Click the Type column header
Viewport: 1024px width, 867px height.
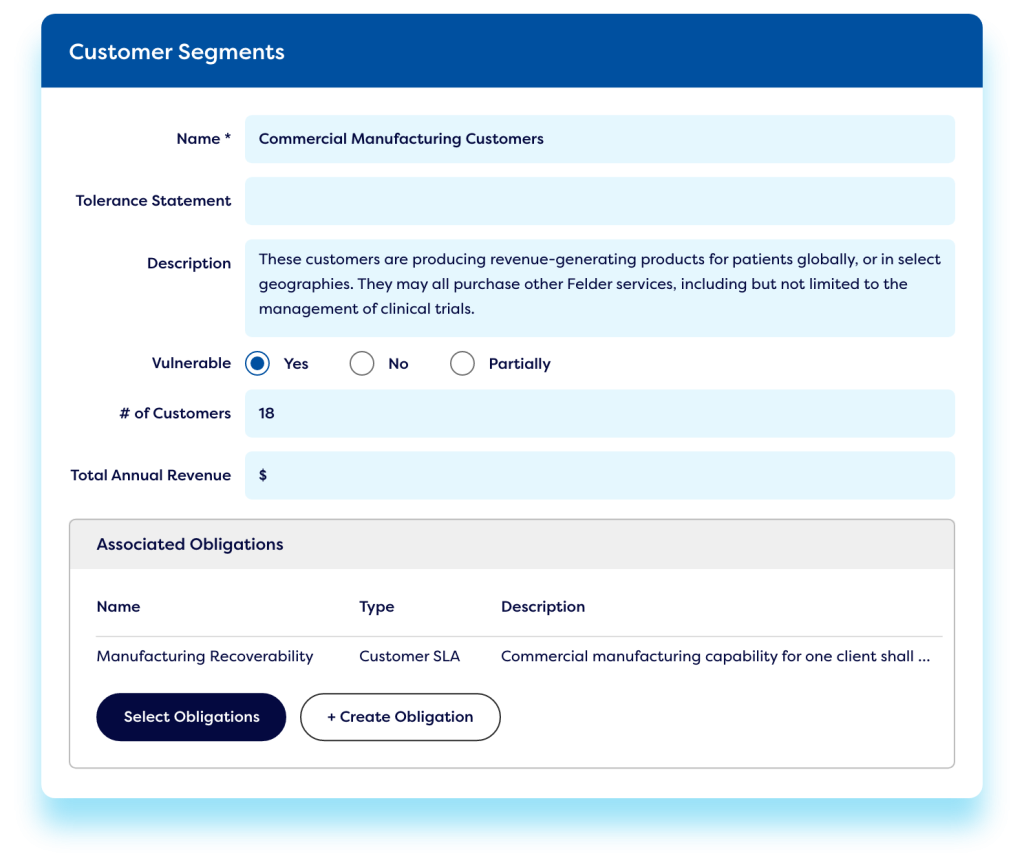click(x=376, y=607)
